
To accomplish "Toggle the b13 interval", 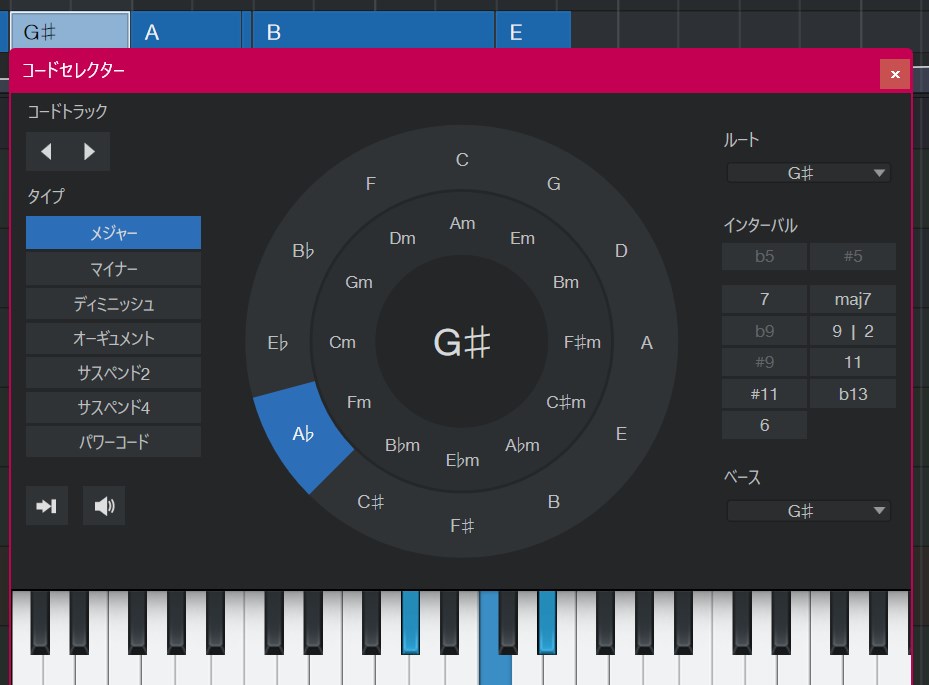I will pyautogui.click(x=852, y=394).
